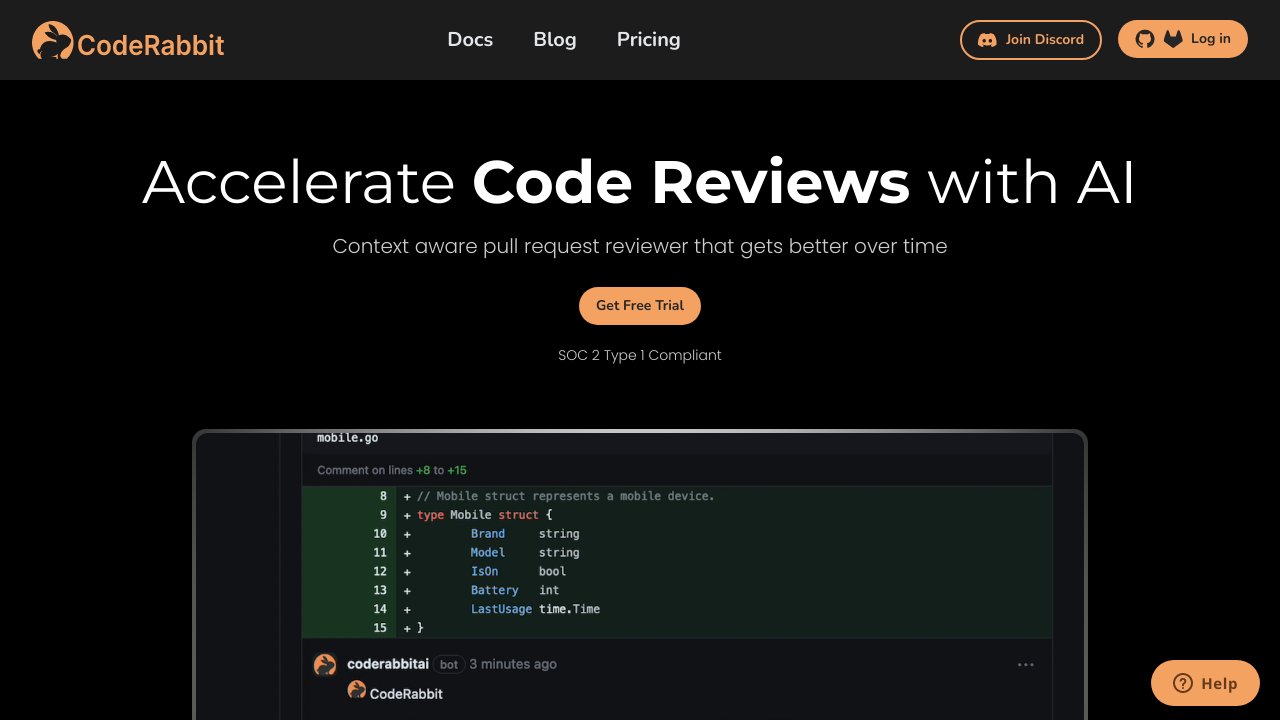Image resolution: width=1280 pixels, height=720 pixels.
Task: Click the mobile.go file name
Action: 348,438
